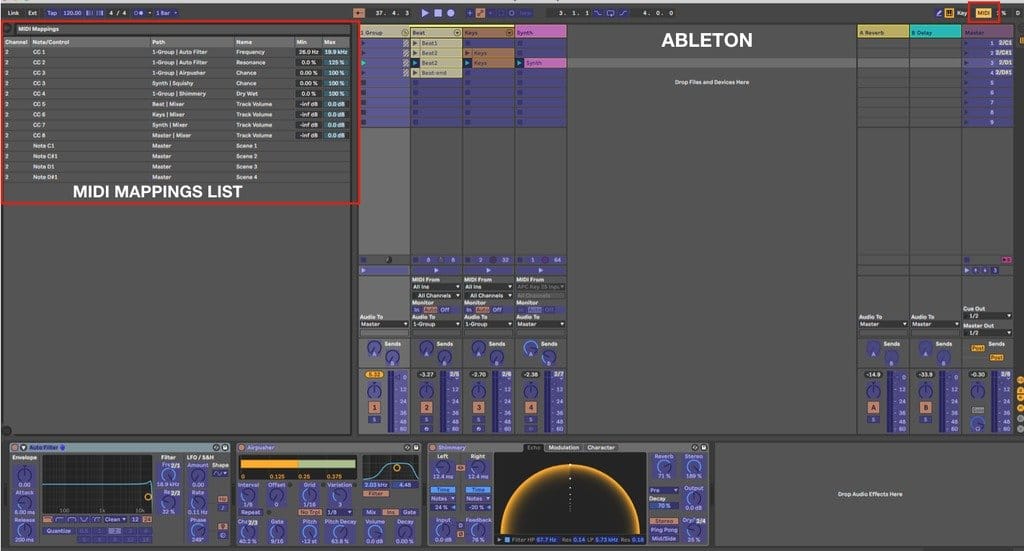Open the 1 Bar quantization dropdown
Image resolution: width=1024 pixels, height=551 pixels.
pyautogui.click(x=167, y=12)
